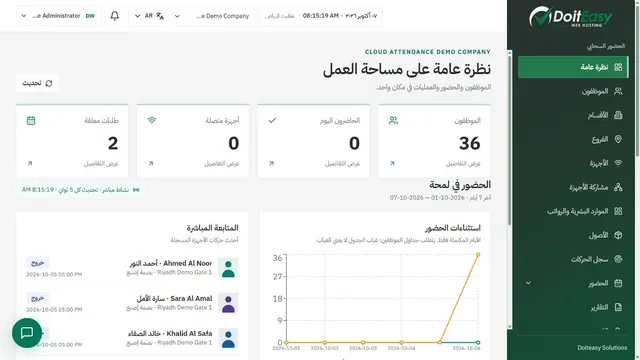This screenshot has height=360, width=640.
Task: Click the DoitEasy logo
Action: click(x=570, y=17)
